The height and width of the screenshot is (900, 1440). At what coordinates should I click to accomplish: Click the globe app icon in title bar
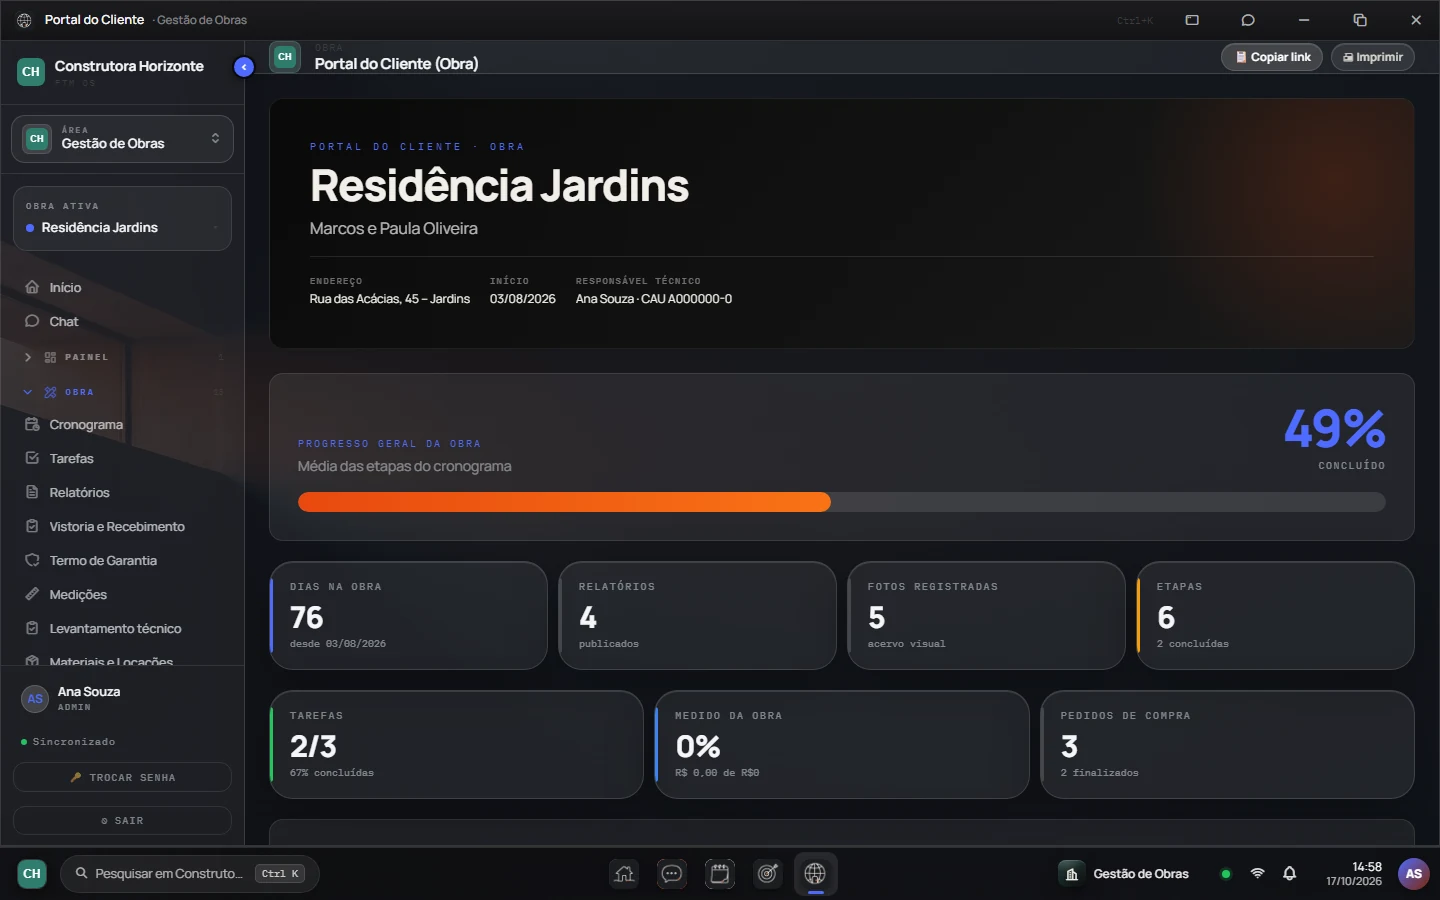pyautogui.click(x=24, y=20)
